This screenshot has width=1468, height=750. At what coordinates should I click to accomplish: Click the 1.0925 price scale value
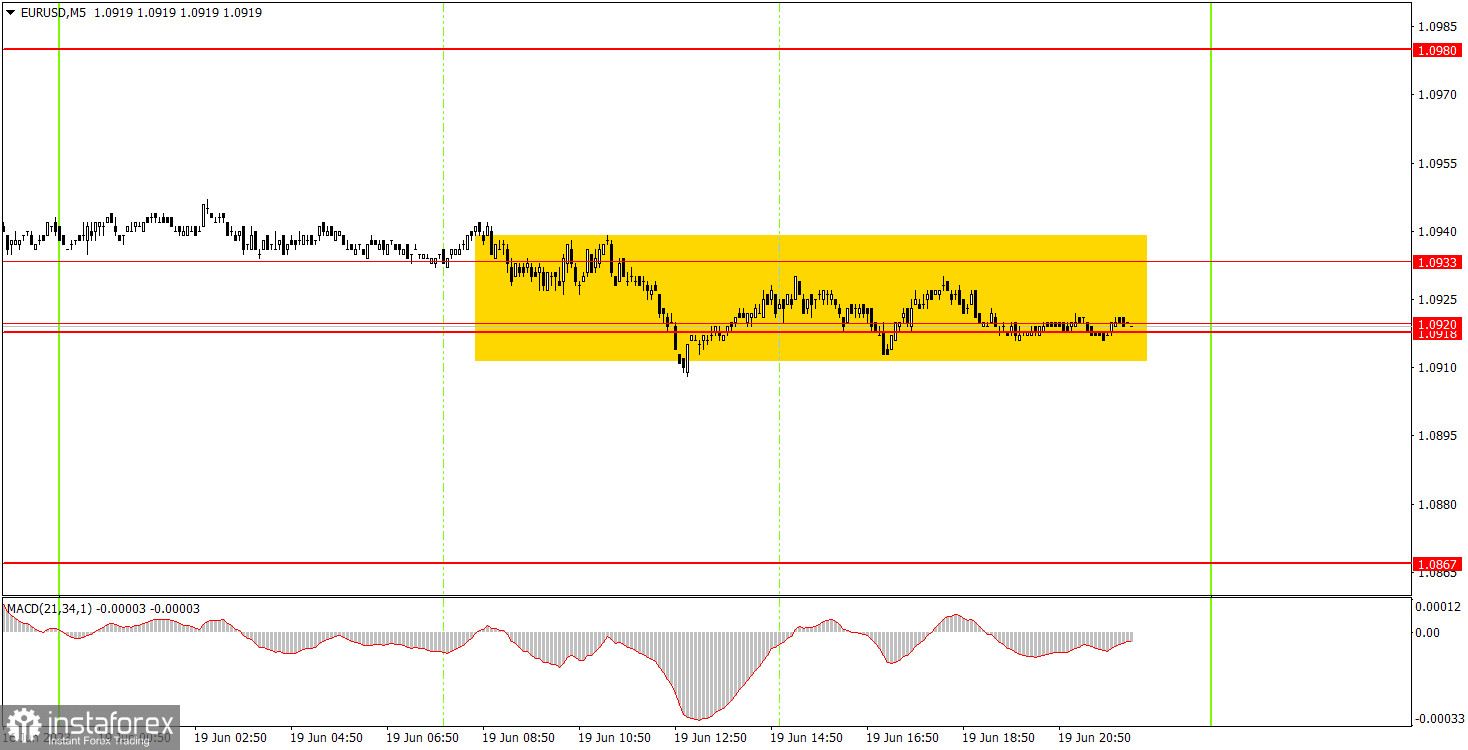tap(1436, 299)
